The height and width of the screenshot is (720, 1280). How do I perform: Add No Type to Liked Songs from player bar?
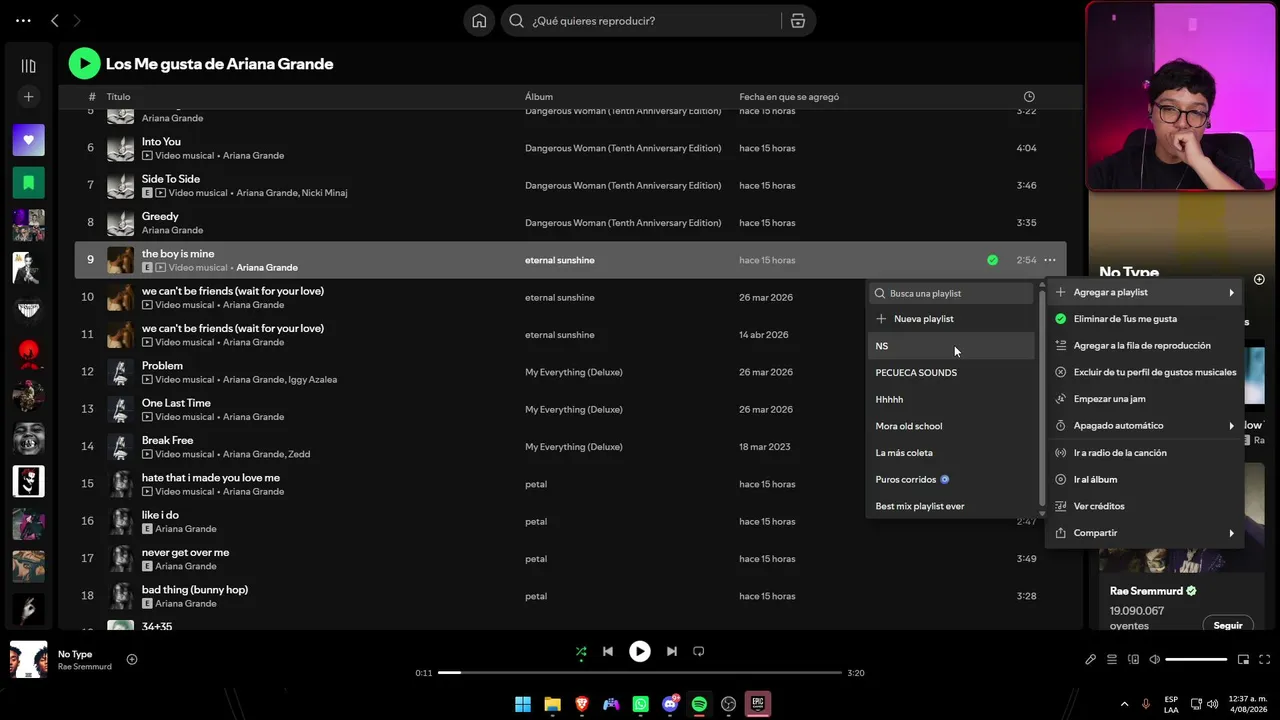[x=132, y=660]
